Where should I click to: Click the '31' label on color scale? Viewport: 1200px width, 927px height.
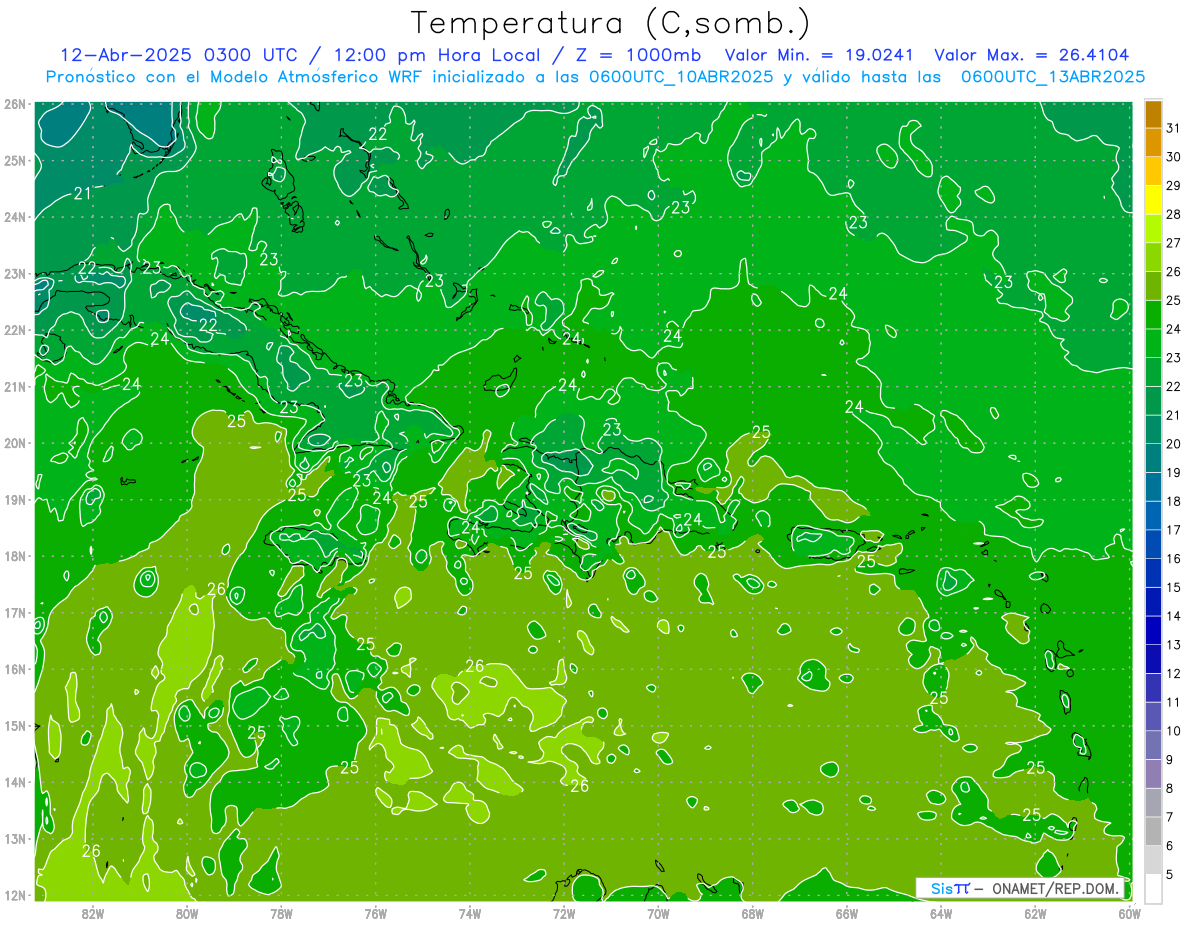tap(1173, 128)
